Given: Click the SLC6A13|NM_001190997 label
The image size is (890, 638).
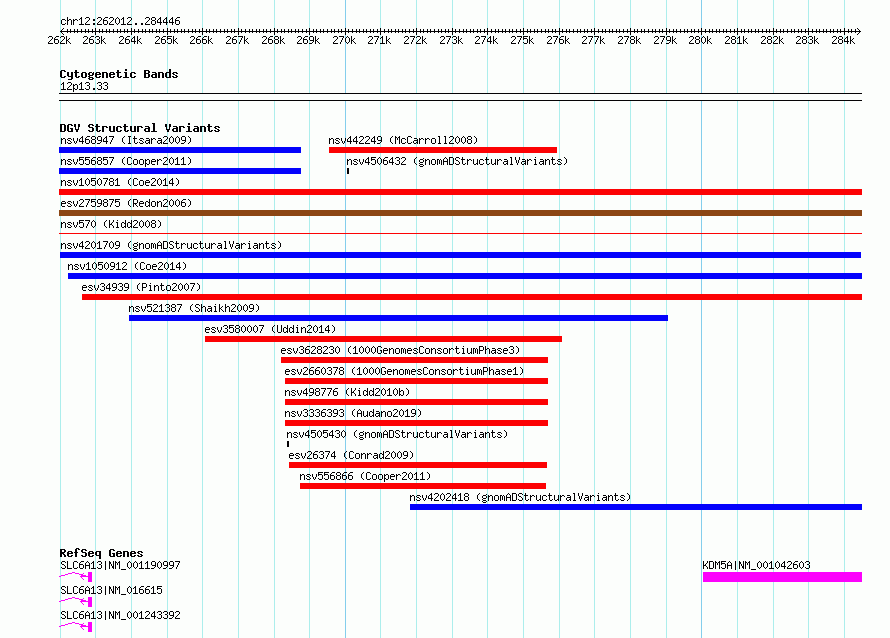Looking at the screenshot, I should tap(120, 565).
